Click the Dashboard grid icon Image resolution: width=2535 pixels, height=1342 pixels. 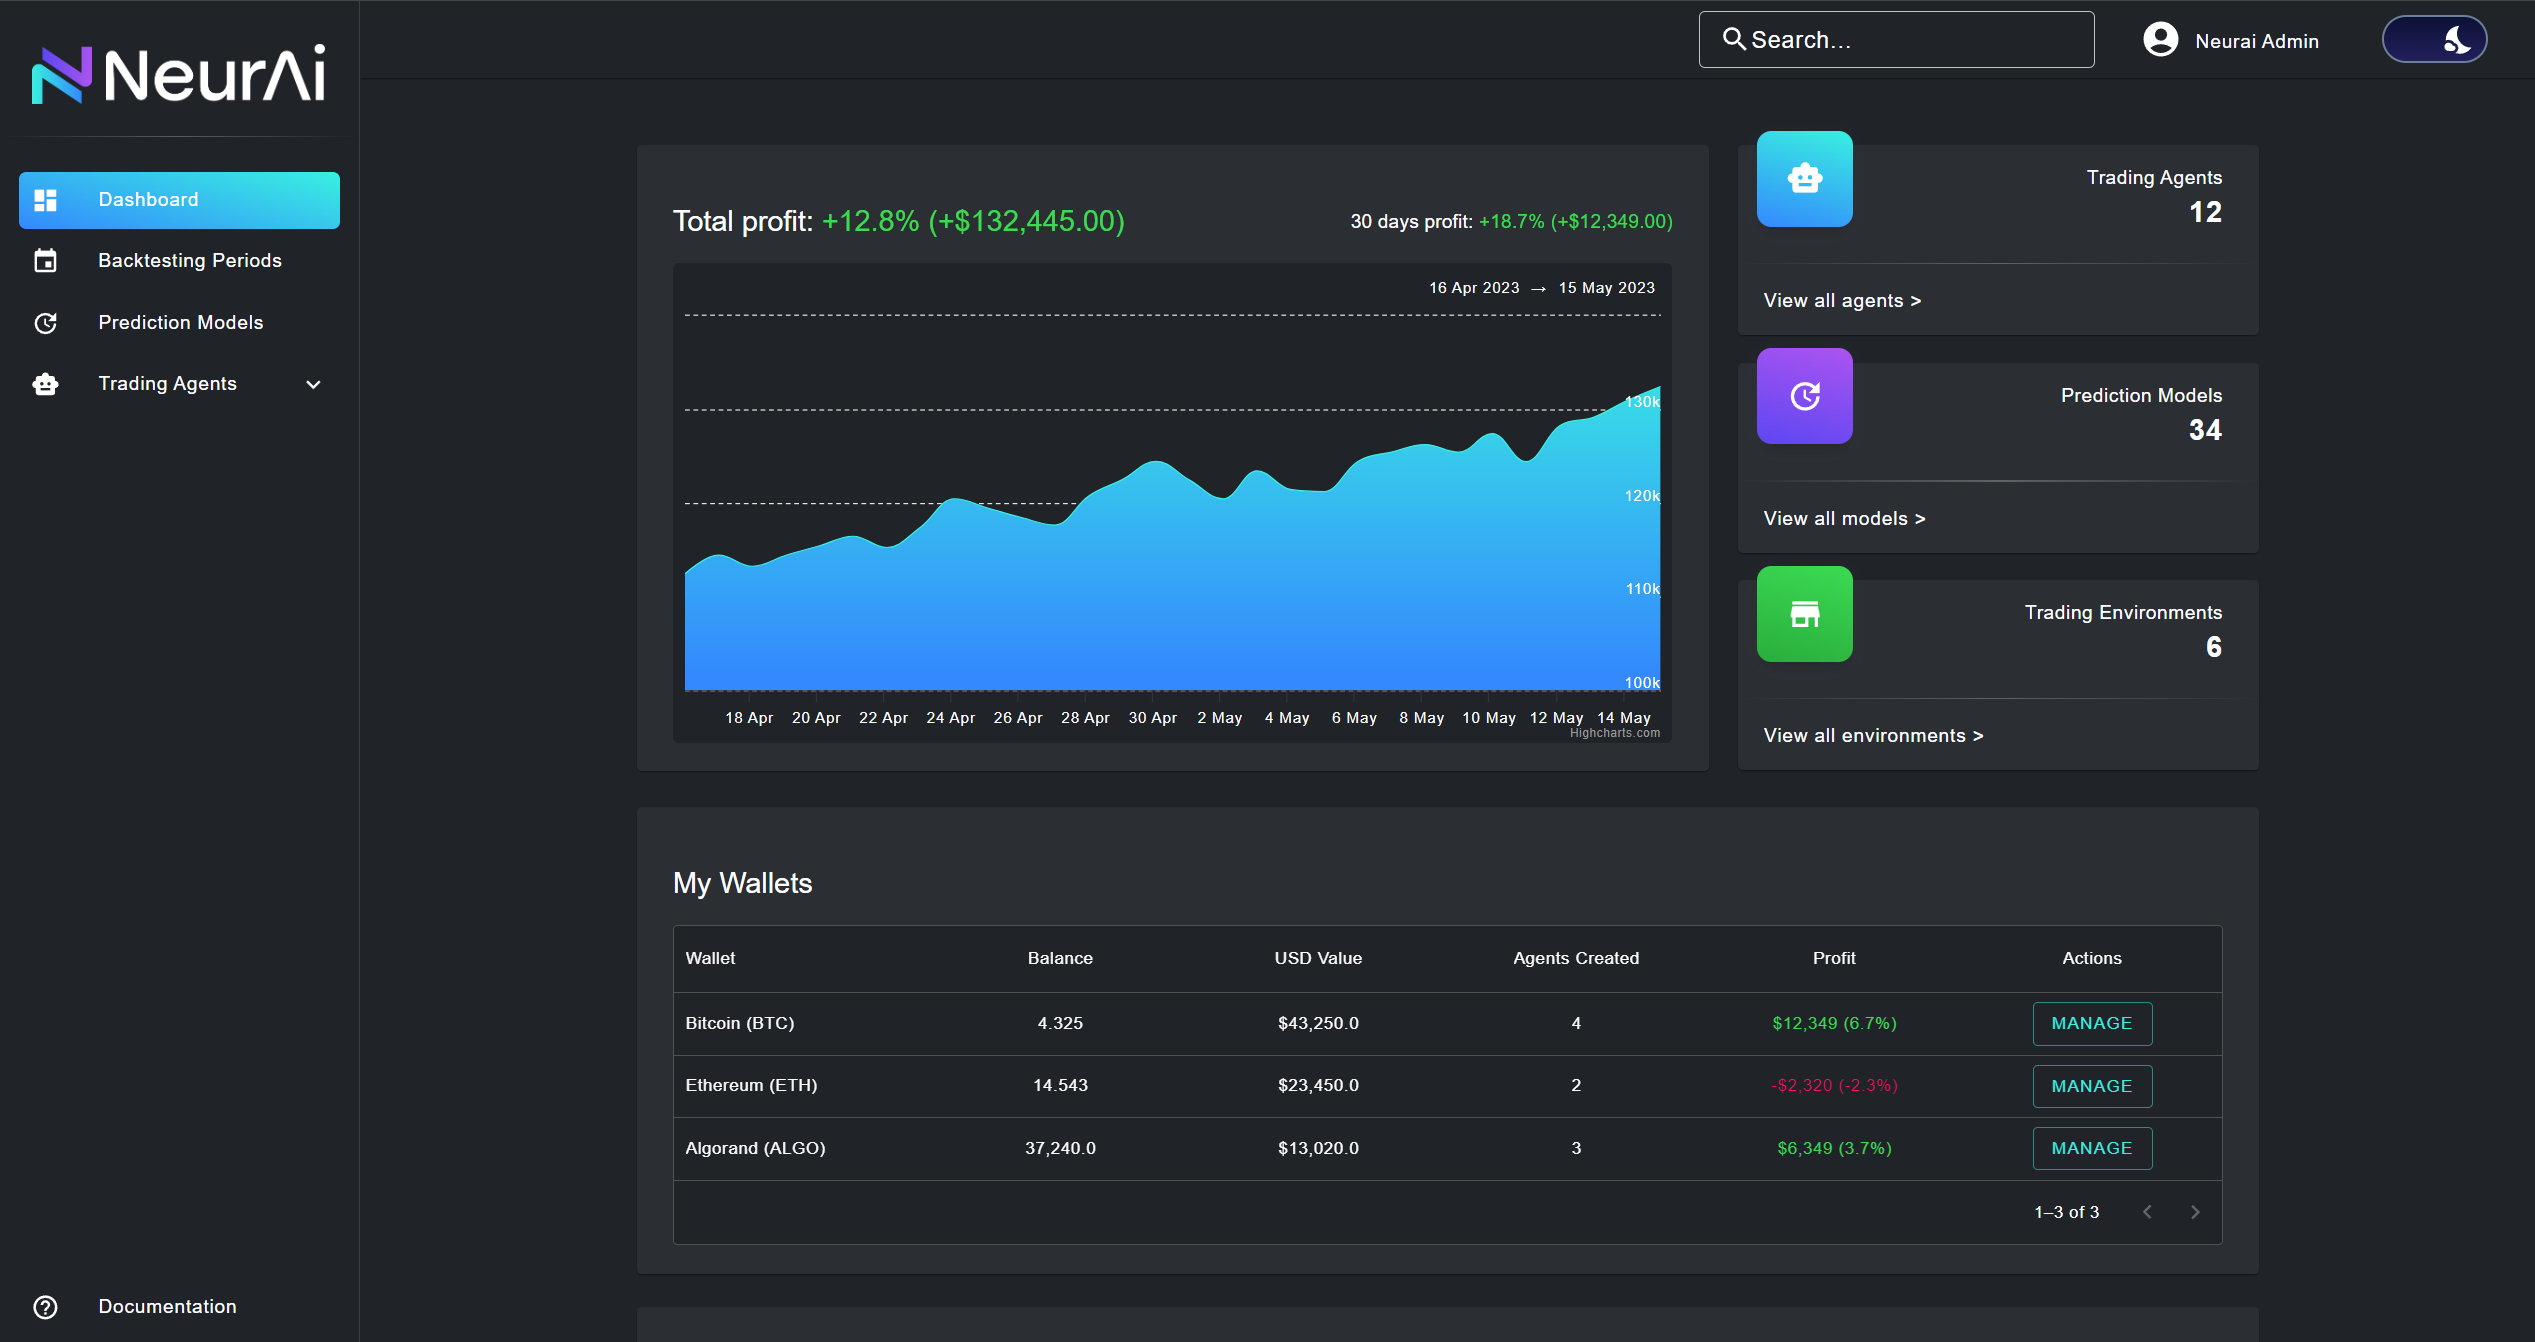46,200
